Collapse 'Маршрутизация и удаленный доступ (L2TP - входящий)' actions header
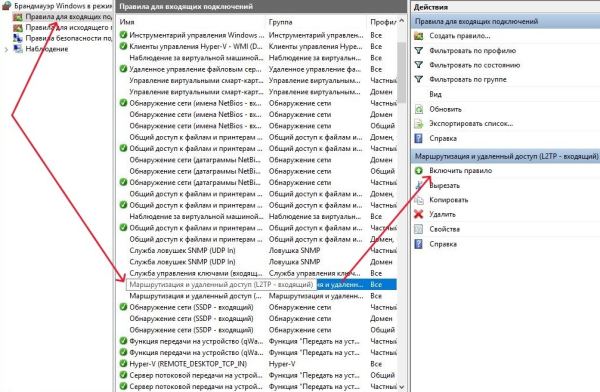The height and width of the screenshot is (392, 600). [x=505, y=156]
